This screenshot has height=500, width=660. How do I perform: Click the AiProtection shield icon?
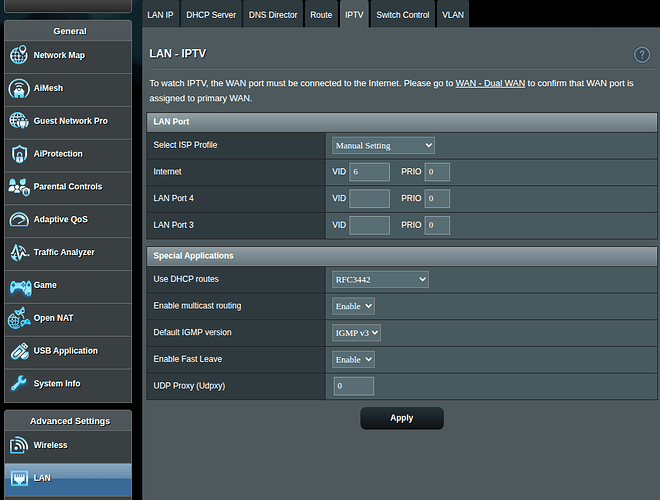pos(19,154)
